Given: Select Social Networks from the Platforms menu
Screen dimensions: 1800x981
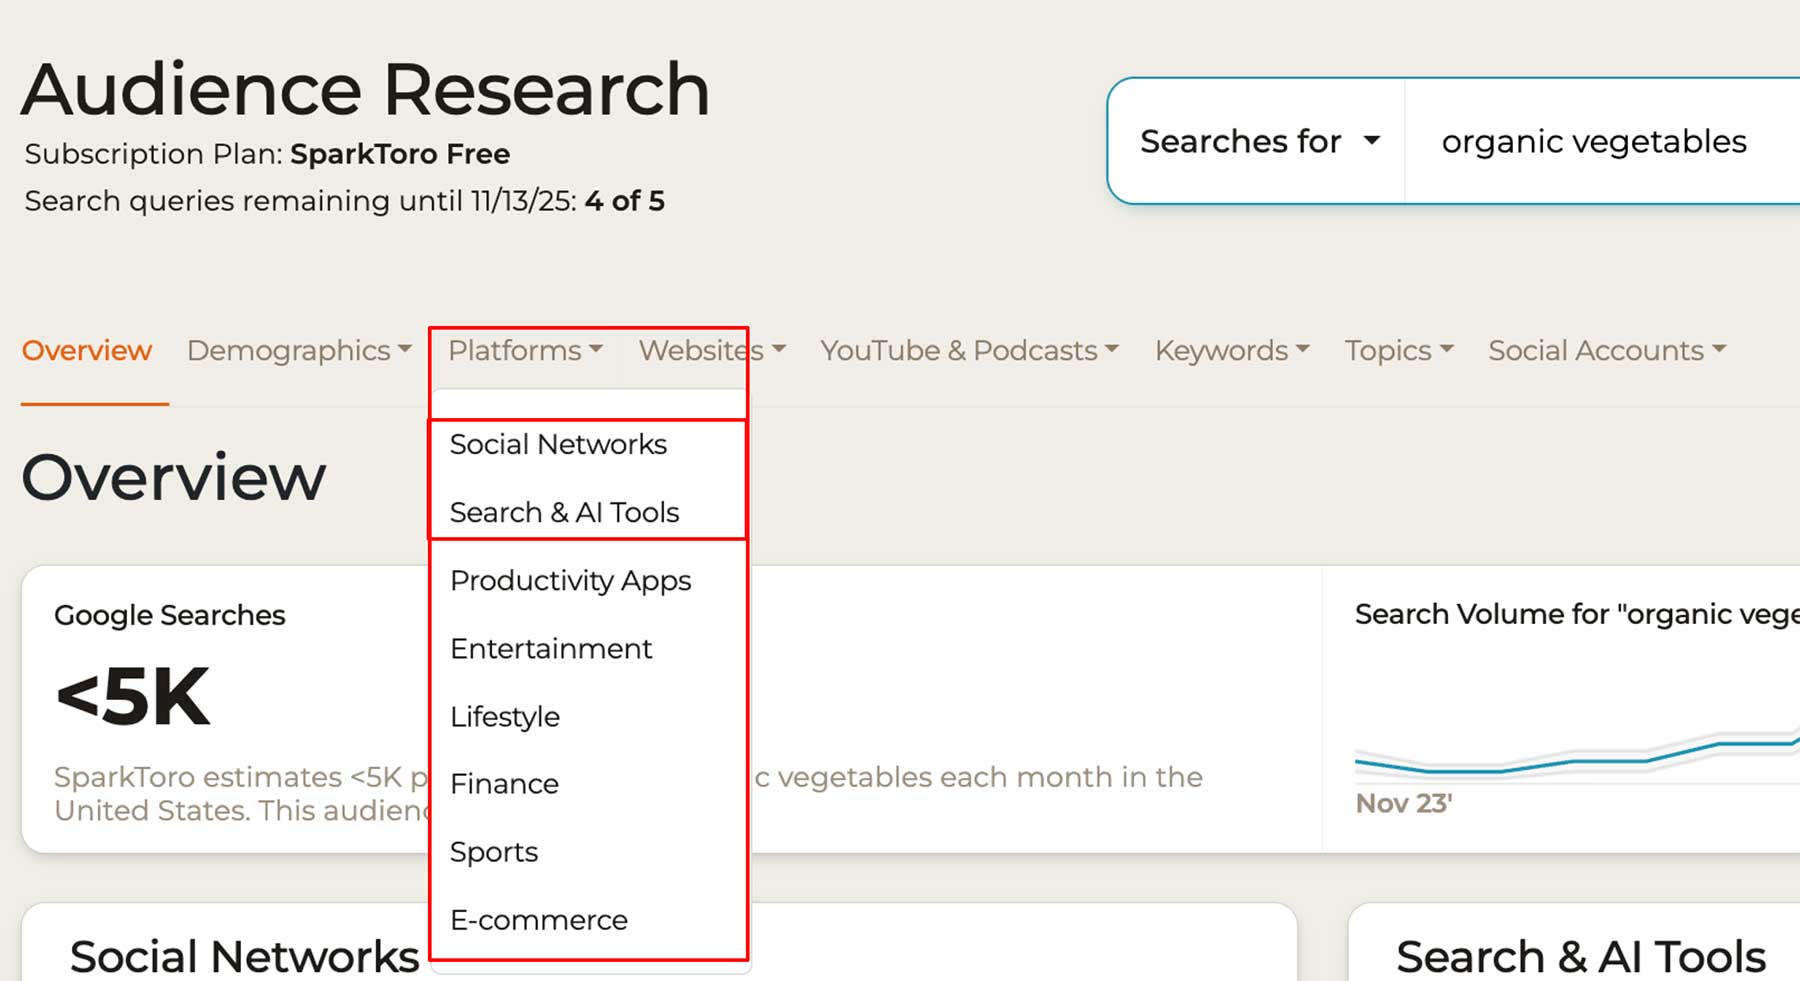Looking at the screenshot, I should [x=559, y=444].
